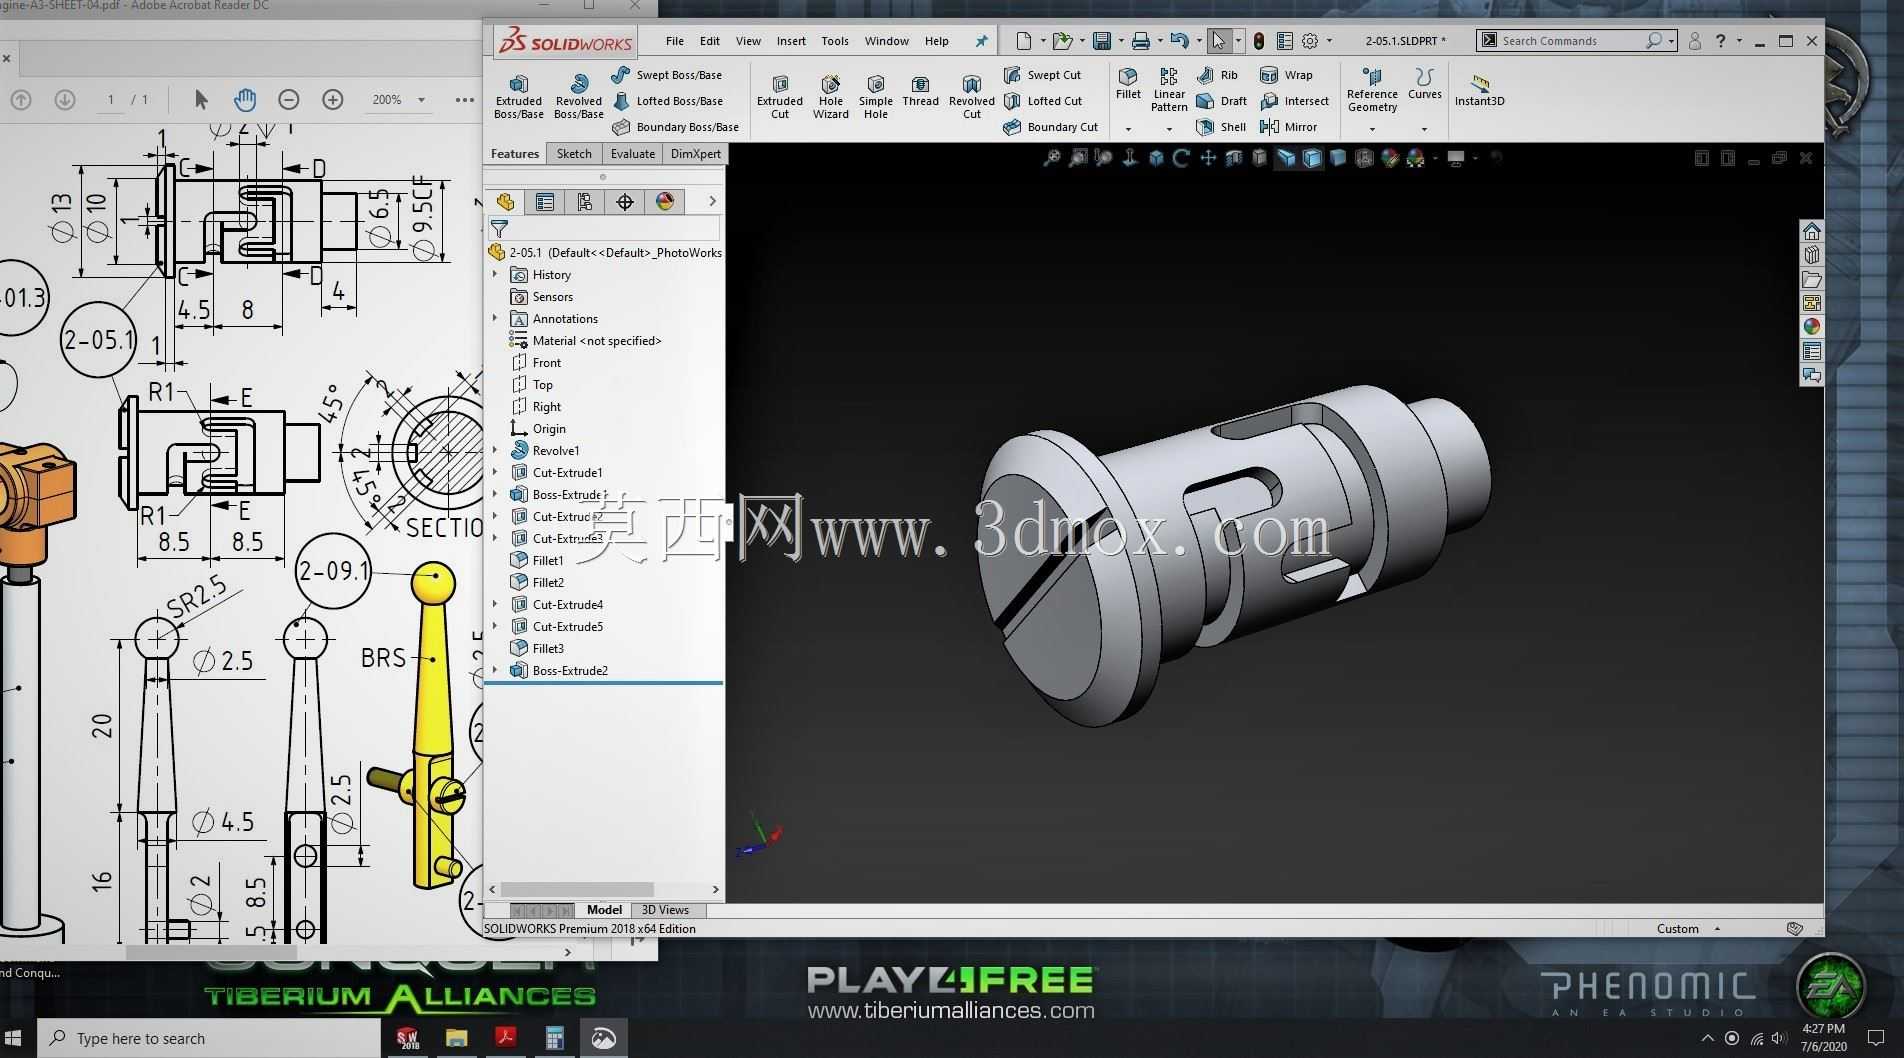
Task: Select the Intersect tool
Action: click(x=1295, y=101)
